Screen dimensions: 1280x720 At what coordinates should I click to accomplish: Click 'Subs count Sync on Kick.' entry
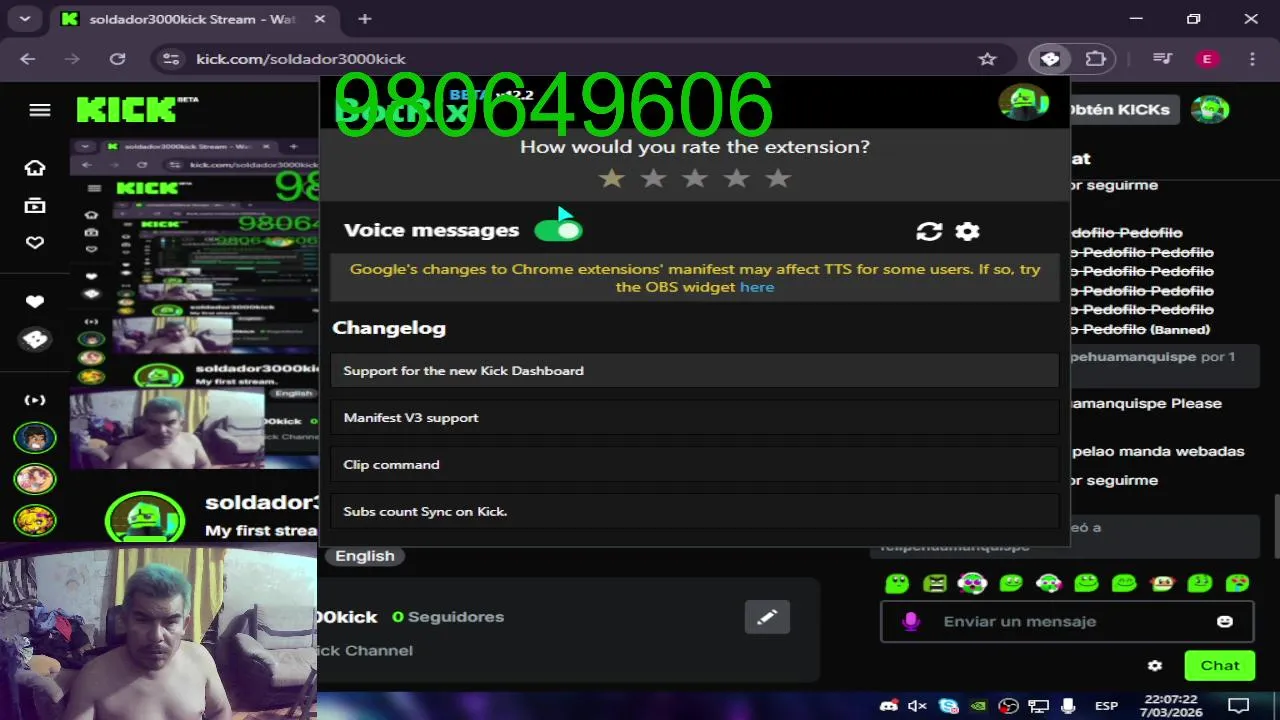pyautogui.click(x=695, y=511)
